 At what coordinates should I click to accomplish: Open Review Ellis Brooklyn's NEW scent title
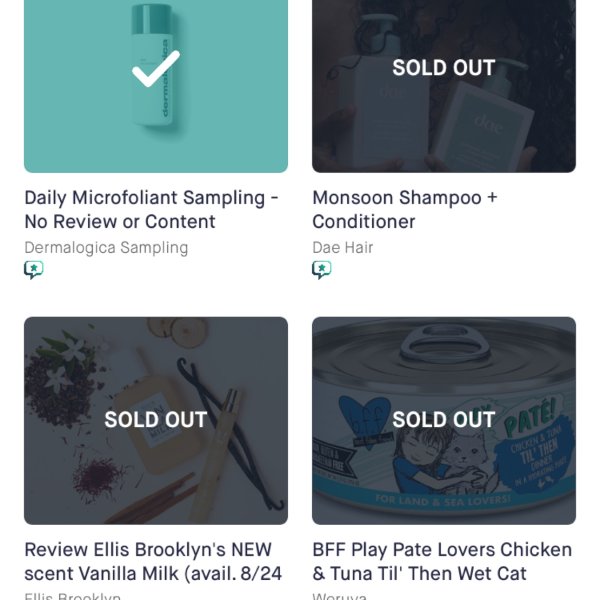(x=153, y=561)
